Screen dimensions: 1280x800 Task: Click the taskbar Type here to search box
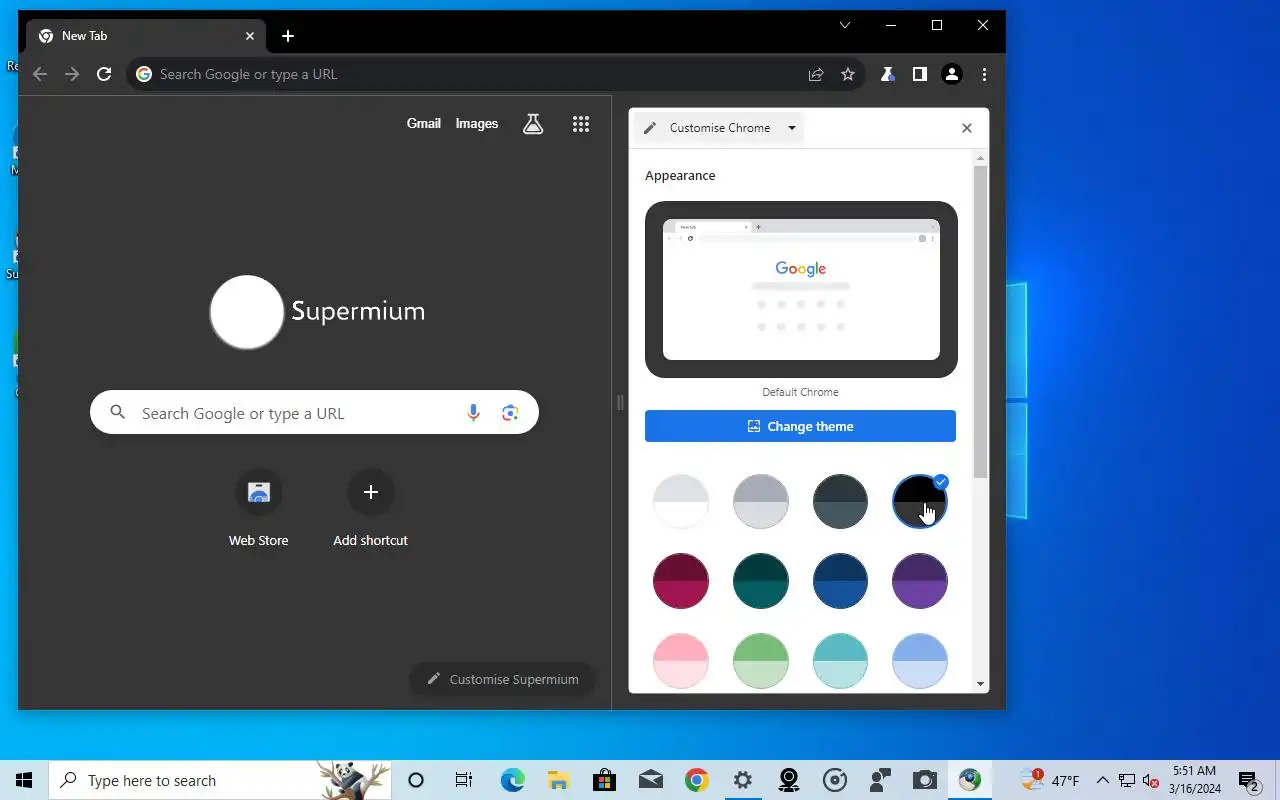[220, 780]
